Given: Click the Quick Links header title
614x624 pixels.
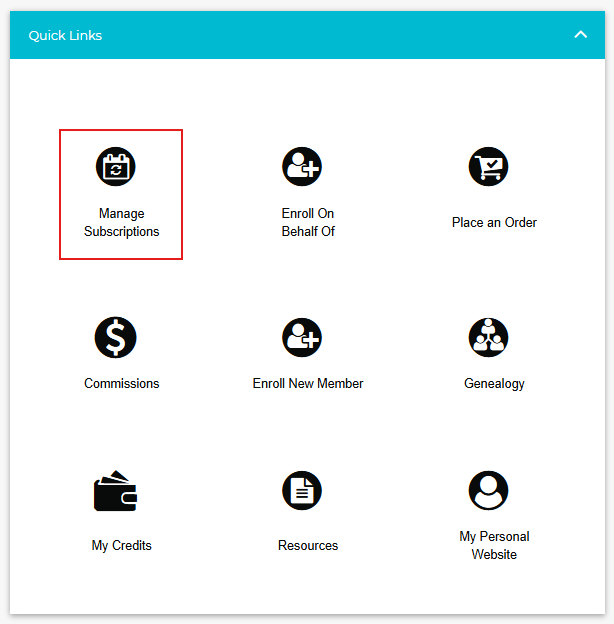Looking at the screenshot, I should point(65,35).
